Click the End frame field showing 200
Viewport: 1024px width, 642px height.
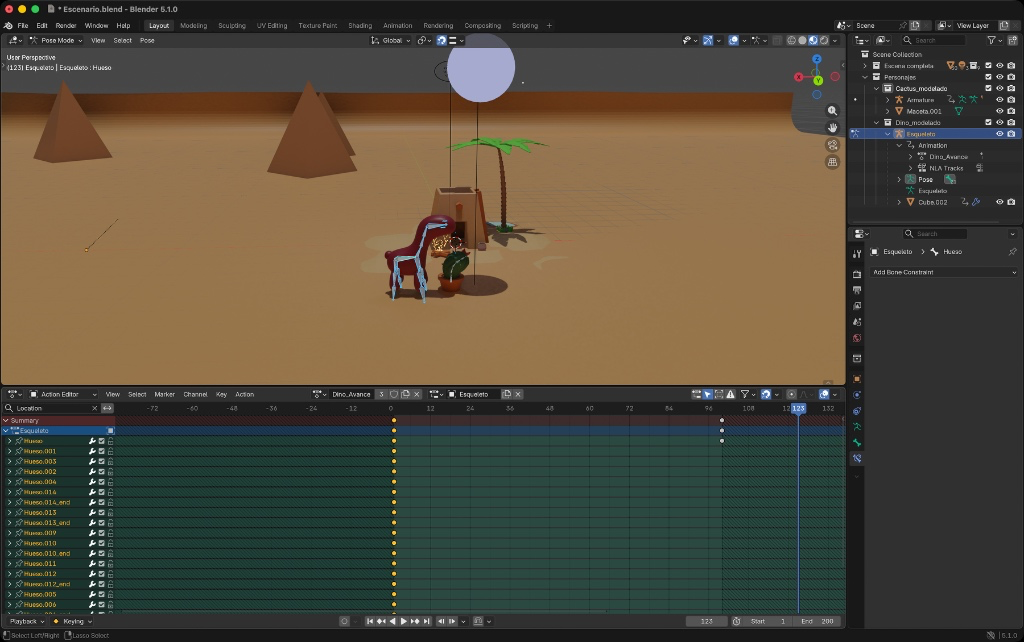pos(818,621)
